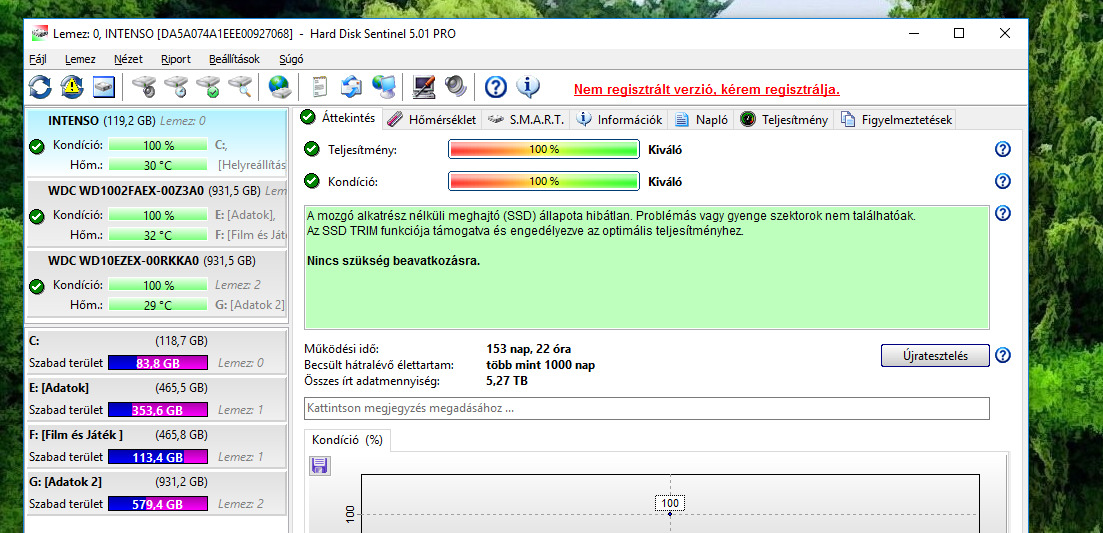Click the INTENSO 30 °C temperature bar
The image size is (1103, 533).
tap(158, 165)
